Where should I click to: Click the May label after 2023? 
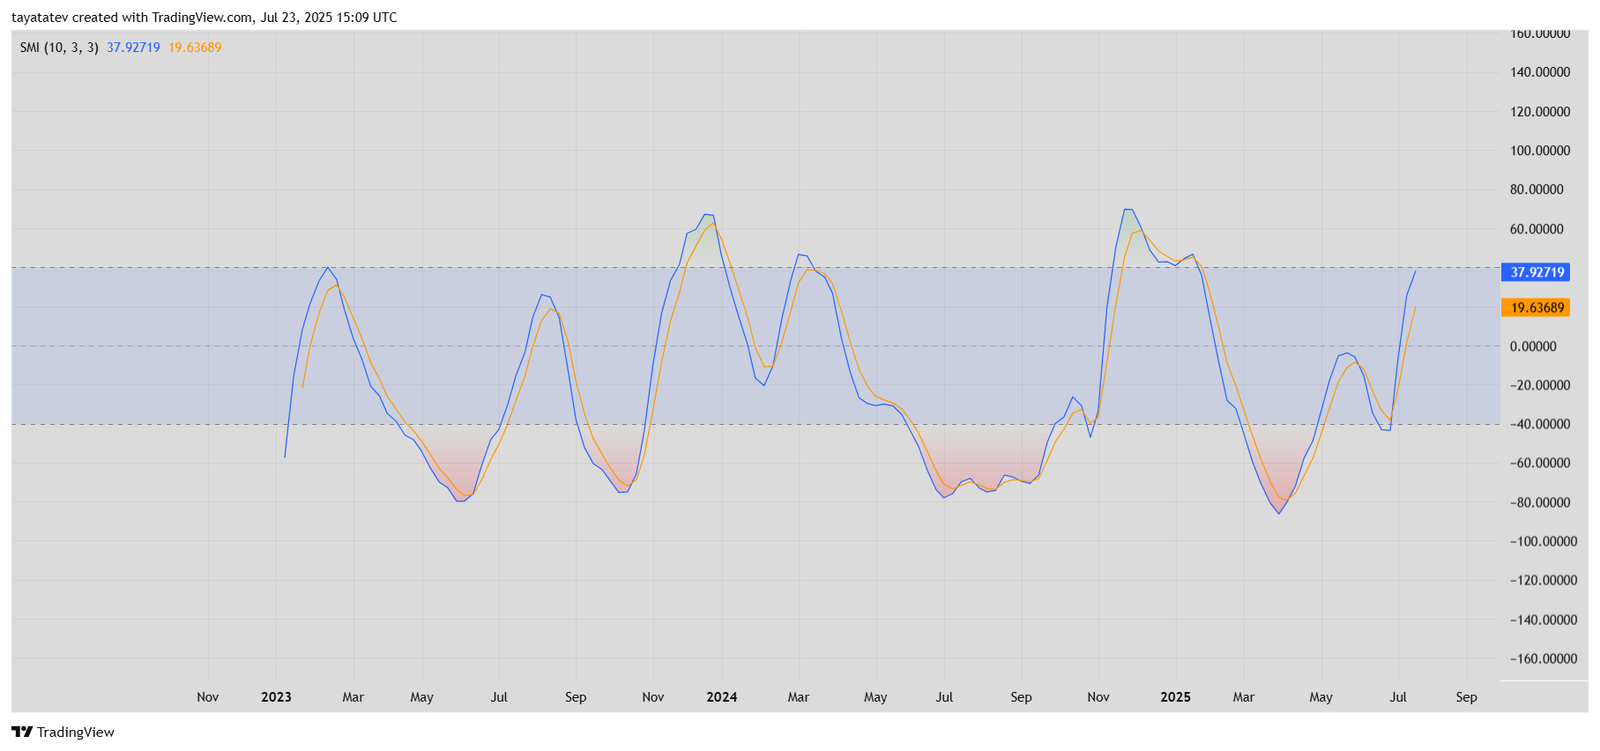coord(422,697)
